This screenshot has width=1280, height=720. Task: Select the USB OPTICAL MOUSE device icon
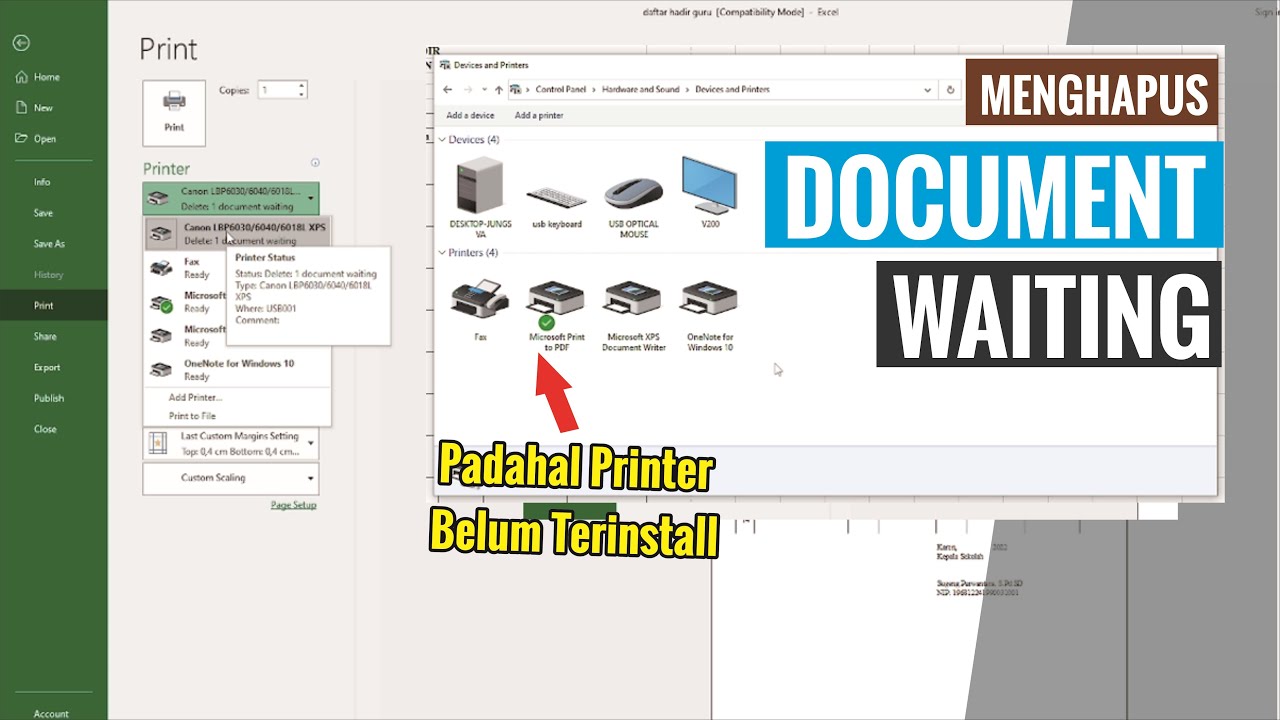pyautogui.click(x=634, y=206)
